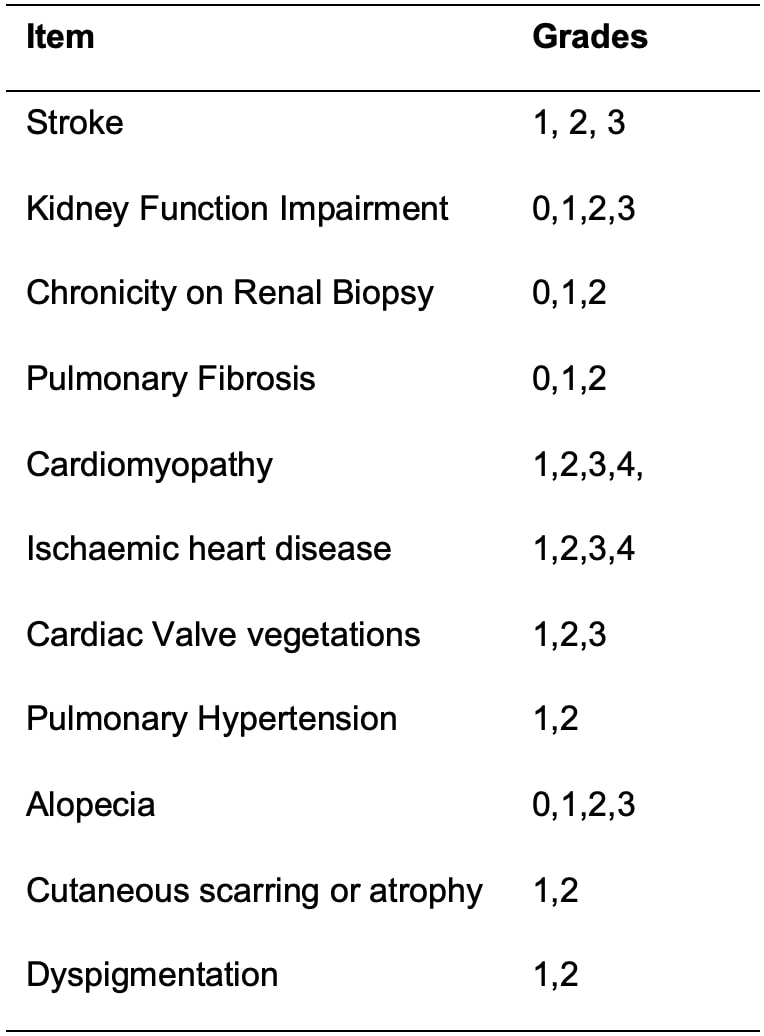Viewport: 764px width, 1036px height.
Task: Click the Grades column header
Action: (590, 37)
